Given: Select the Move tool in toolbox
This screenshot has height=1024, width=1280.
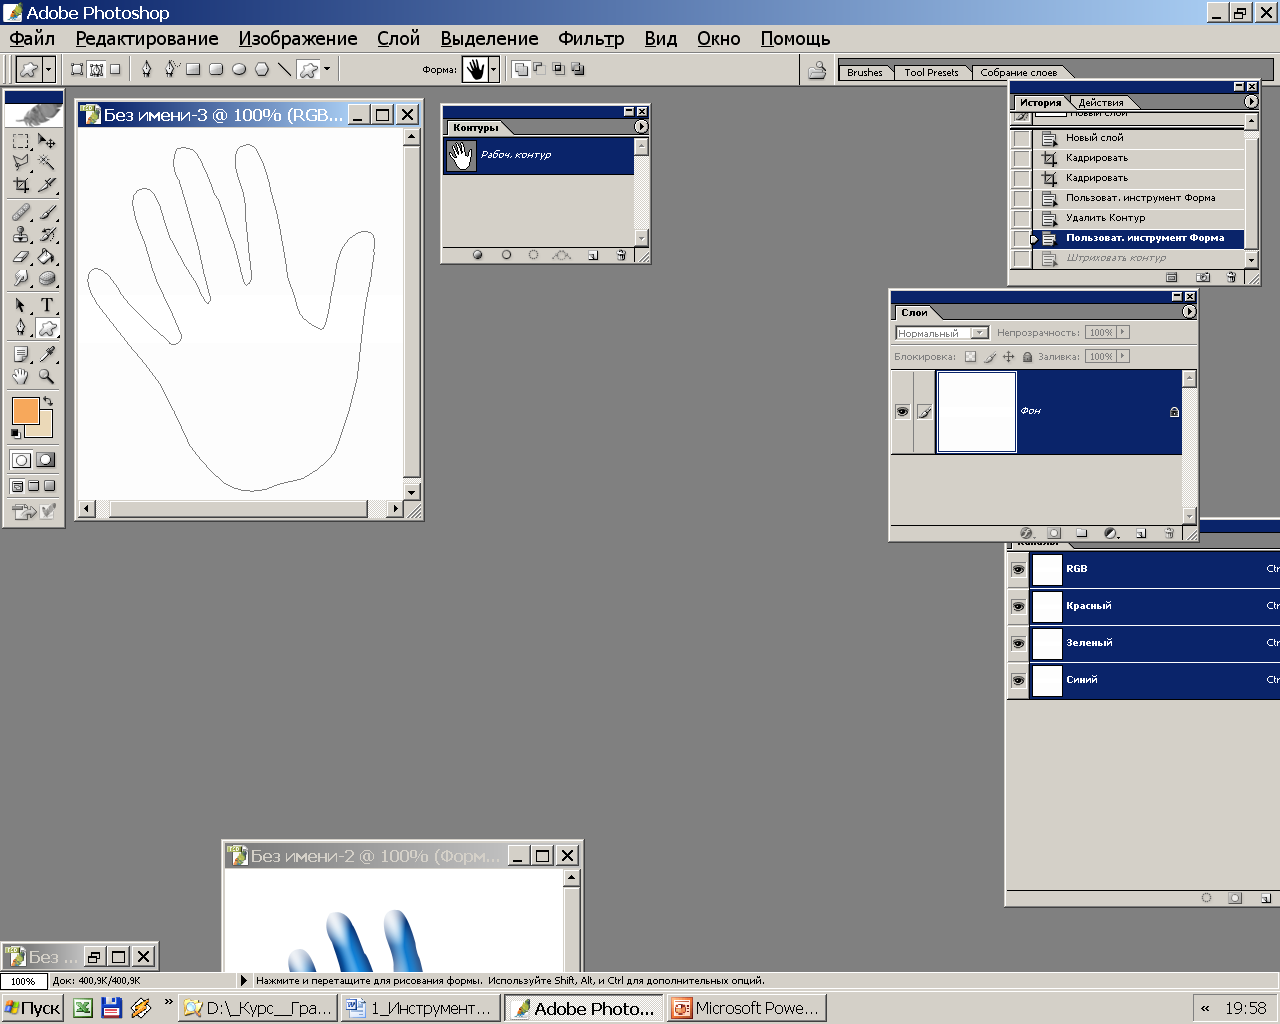Looking at the screenshot, I should [x=47, y=142].
